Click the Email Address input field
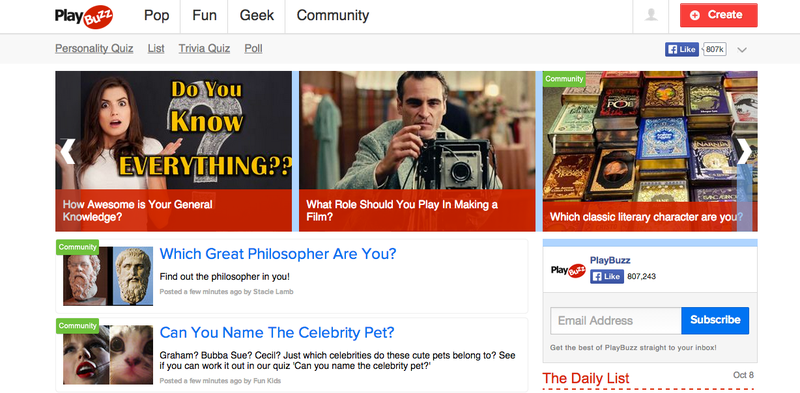Screen dimensions: 800x393 (615, 321)
